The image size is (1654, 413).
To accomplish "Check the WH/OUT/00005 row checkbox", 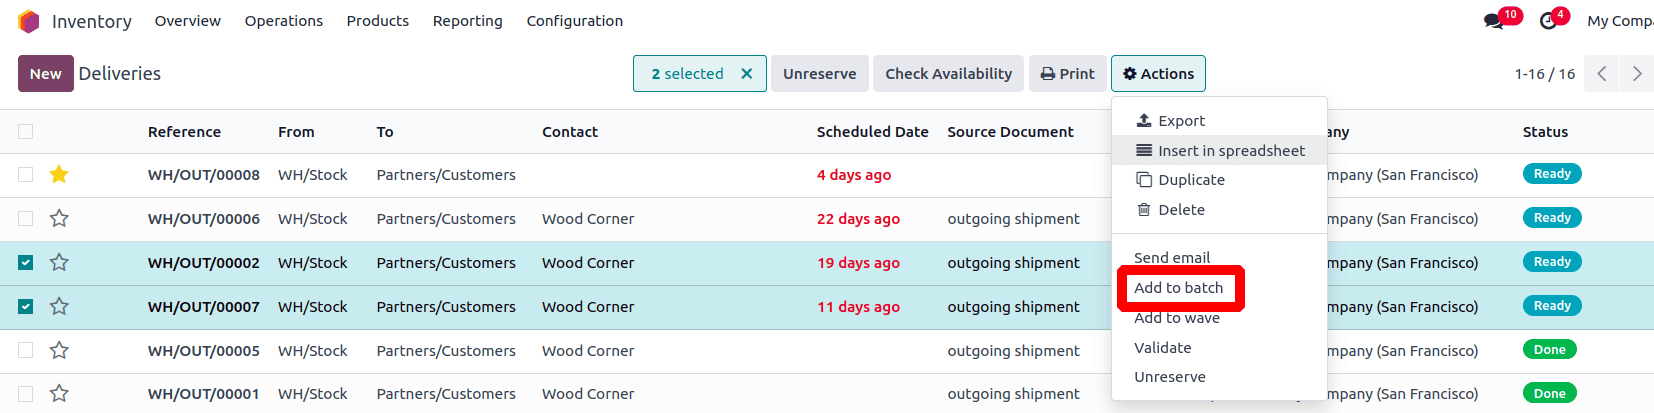I will tap(26, 351).
